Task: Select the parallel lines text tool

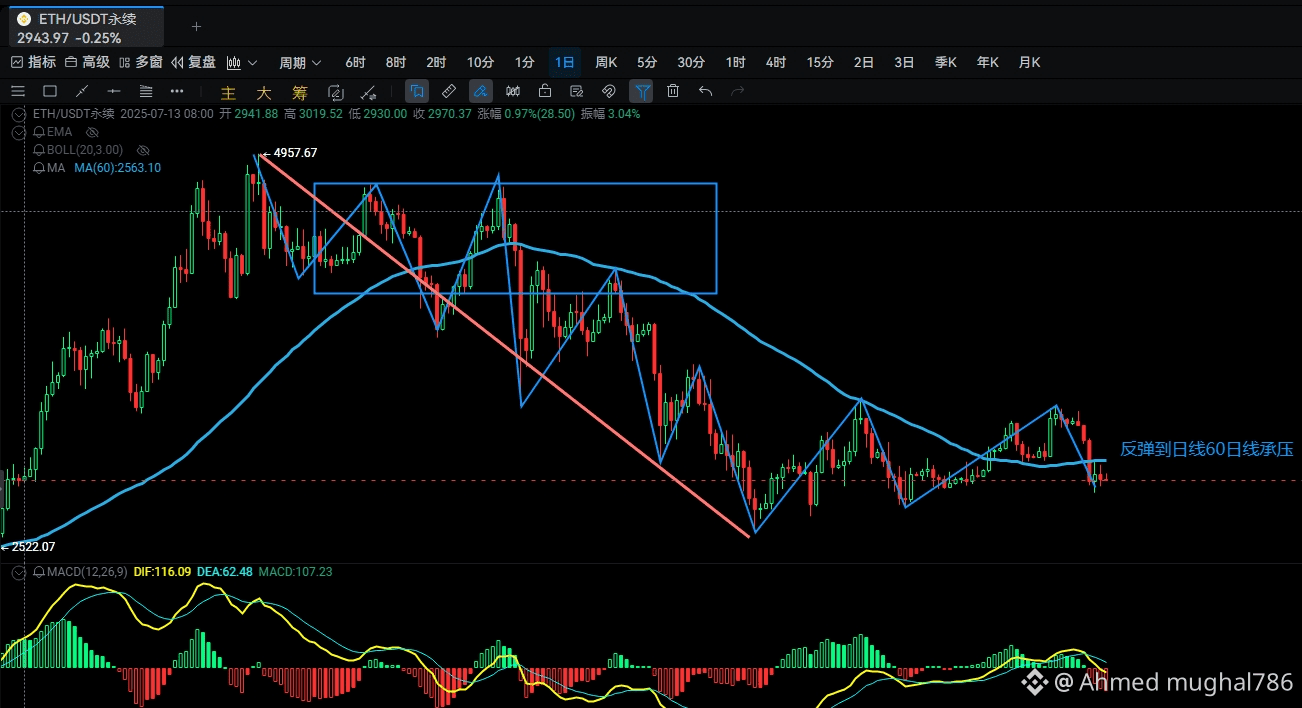Action: [145, 91]
